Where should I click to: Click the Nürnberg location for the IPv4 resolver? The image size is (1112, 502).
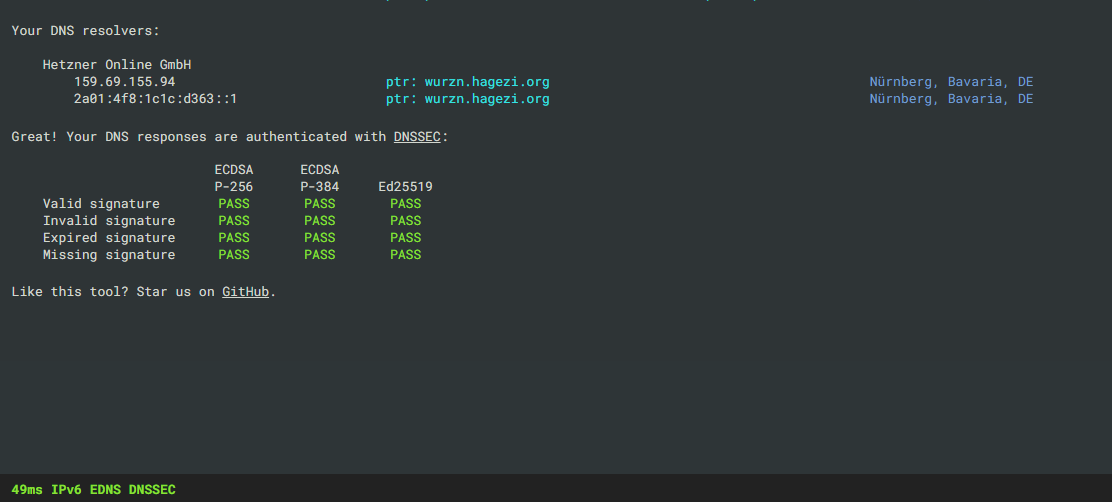click(x=951, y=82)
